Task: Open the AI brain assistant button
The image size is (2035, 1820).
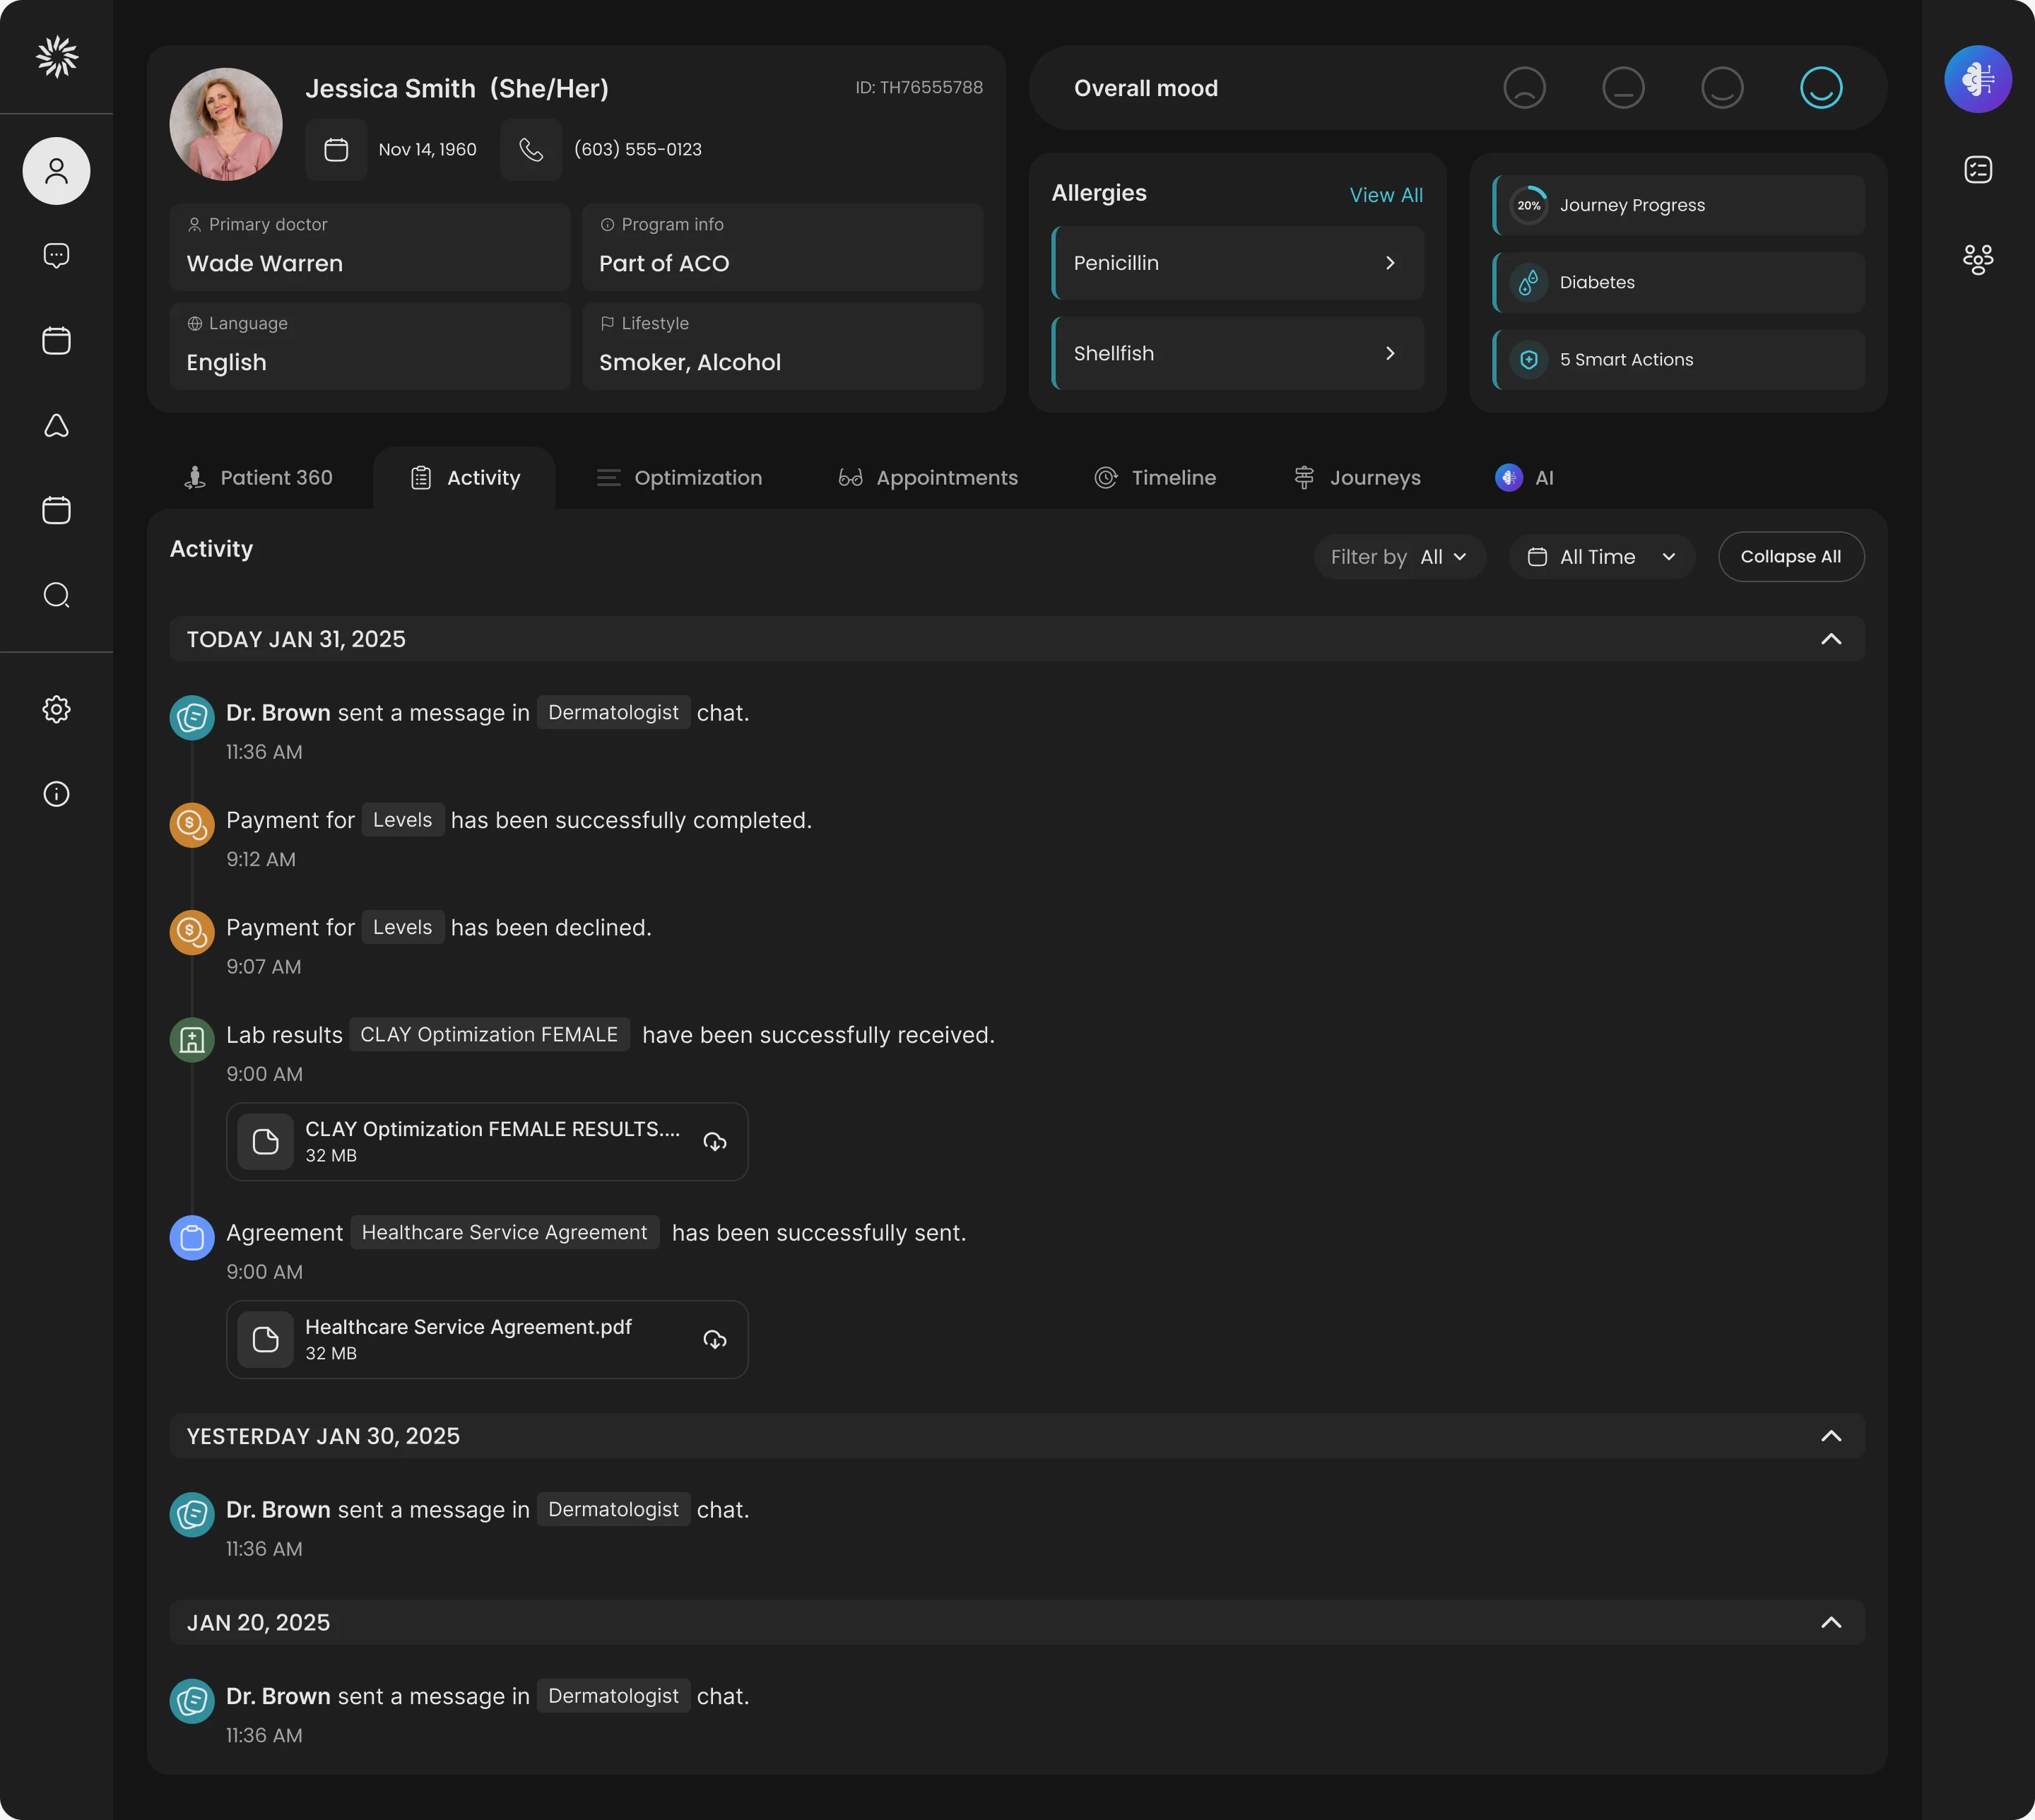Action: 1977,79
